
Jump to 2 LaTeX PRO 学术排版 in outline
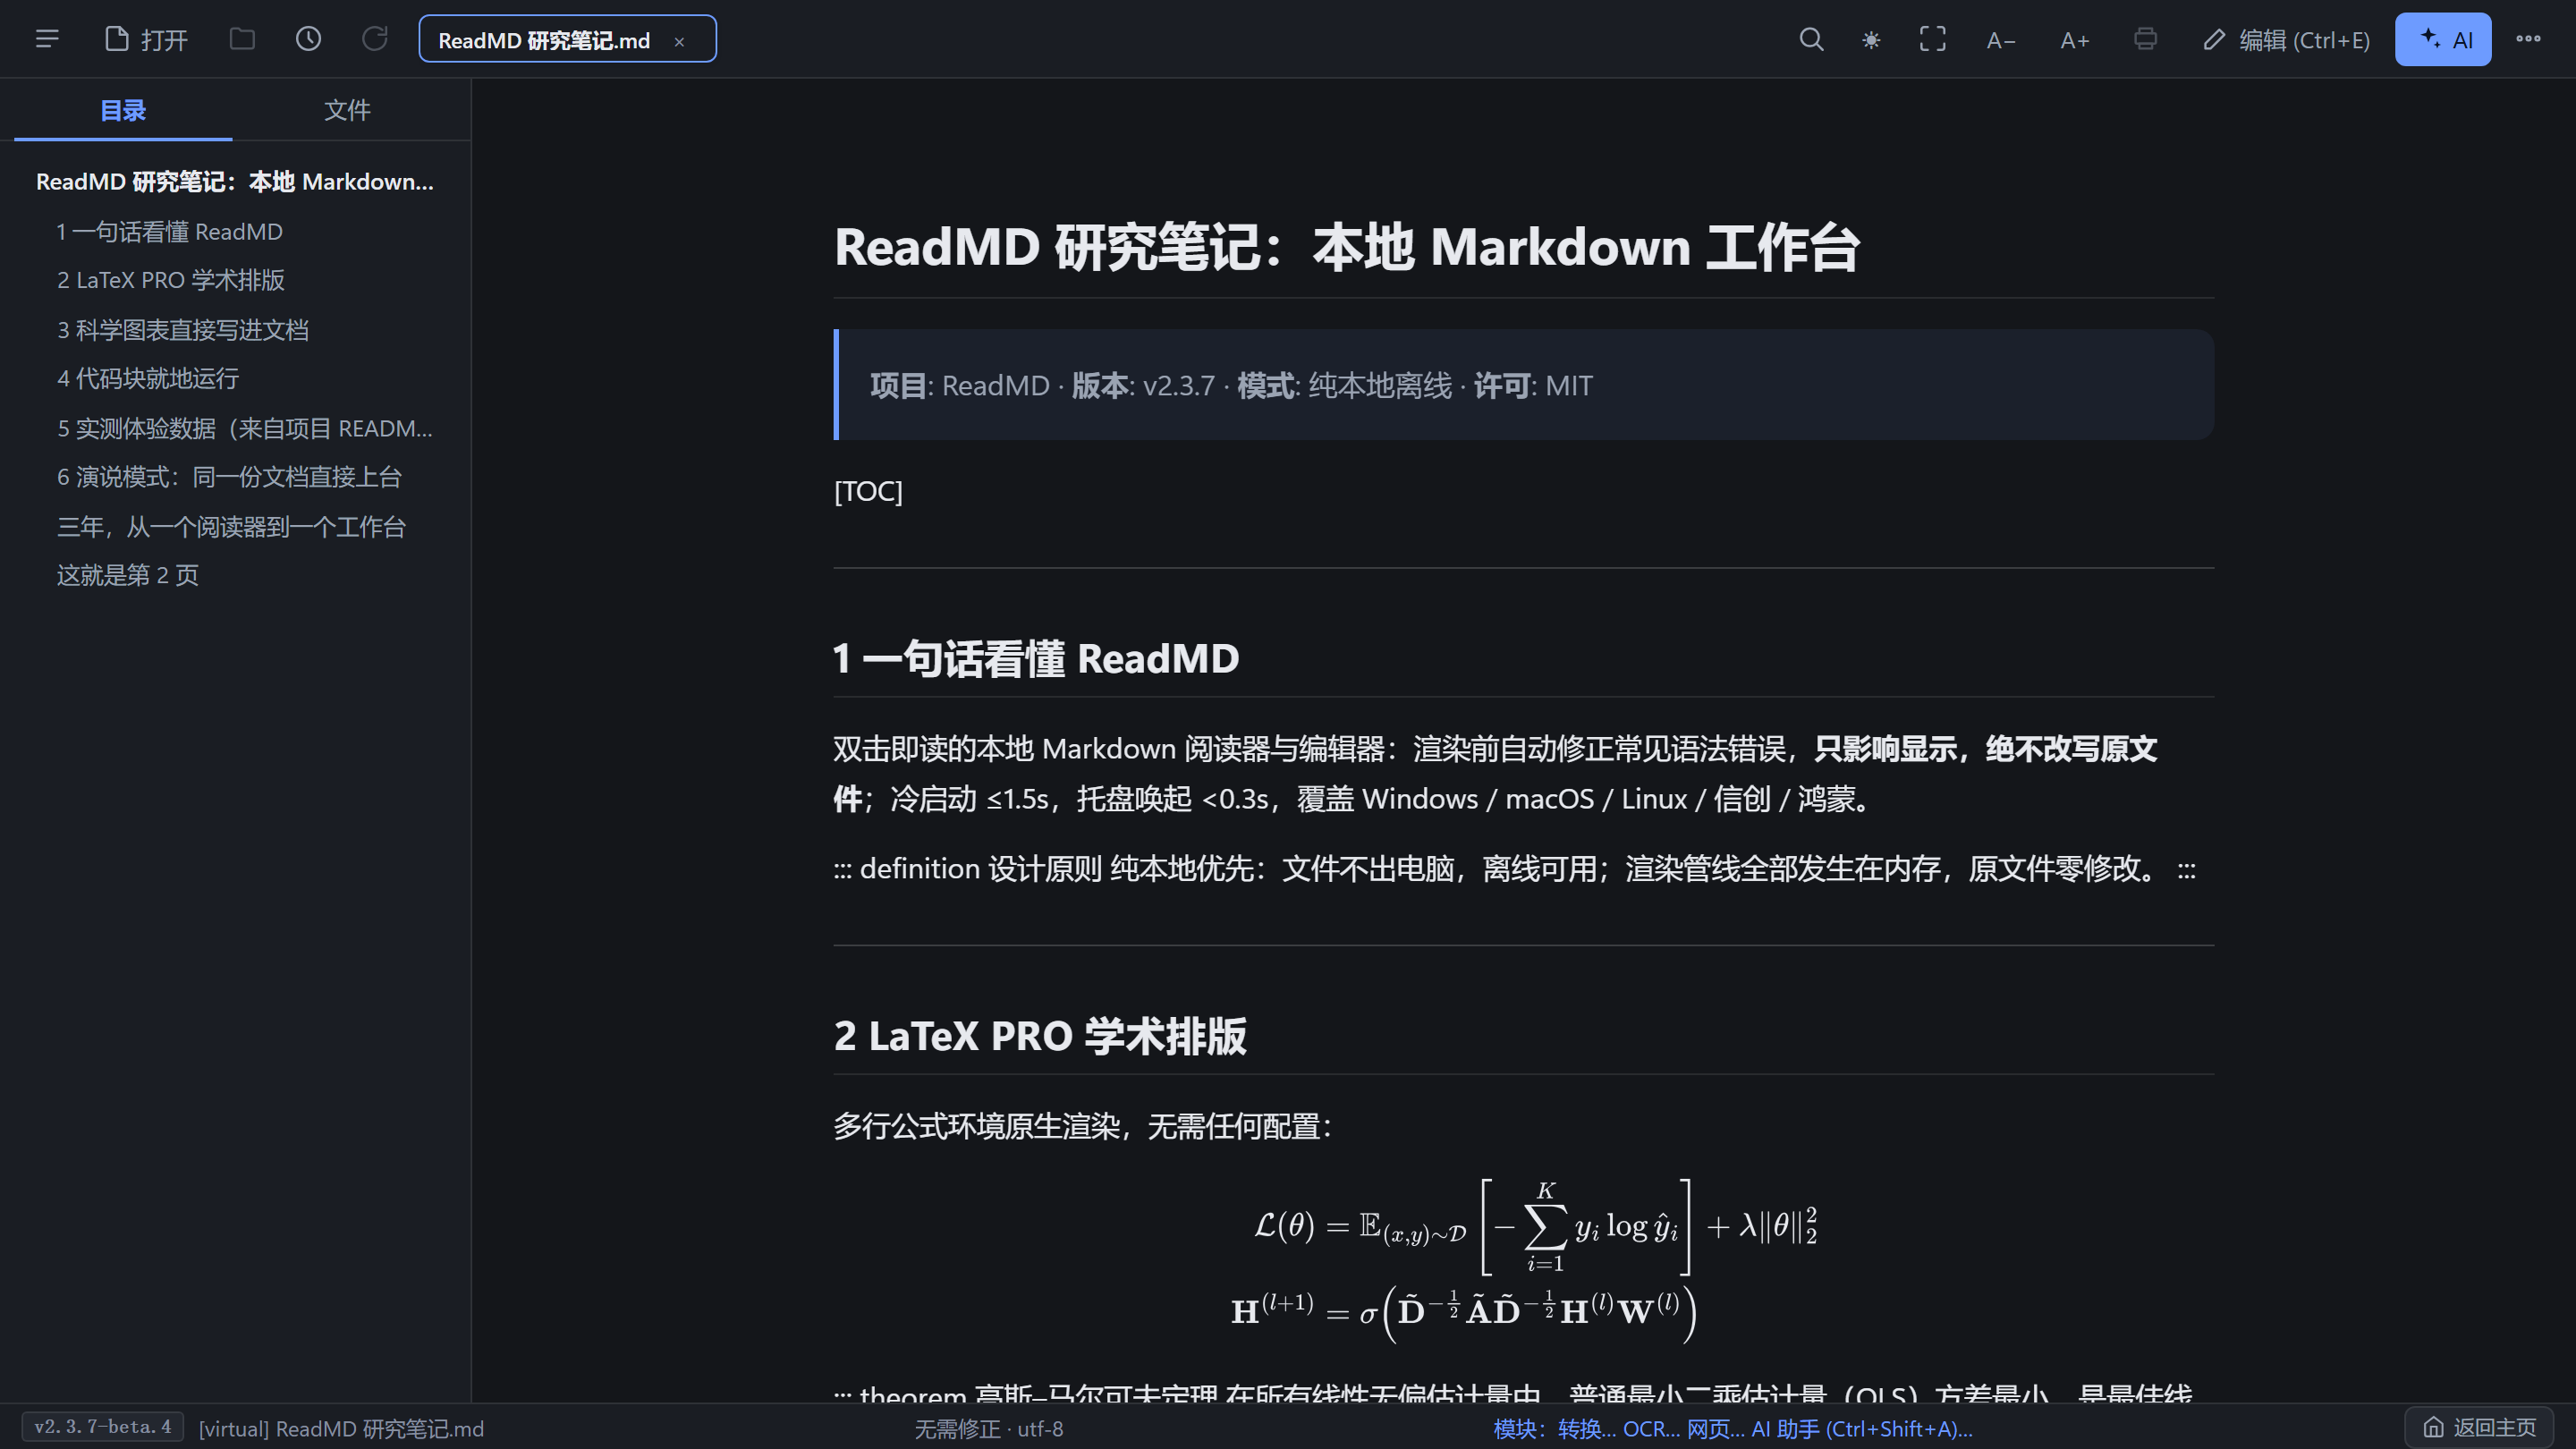click(x=171, y=280)
